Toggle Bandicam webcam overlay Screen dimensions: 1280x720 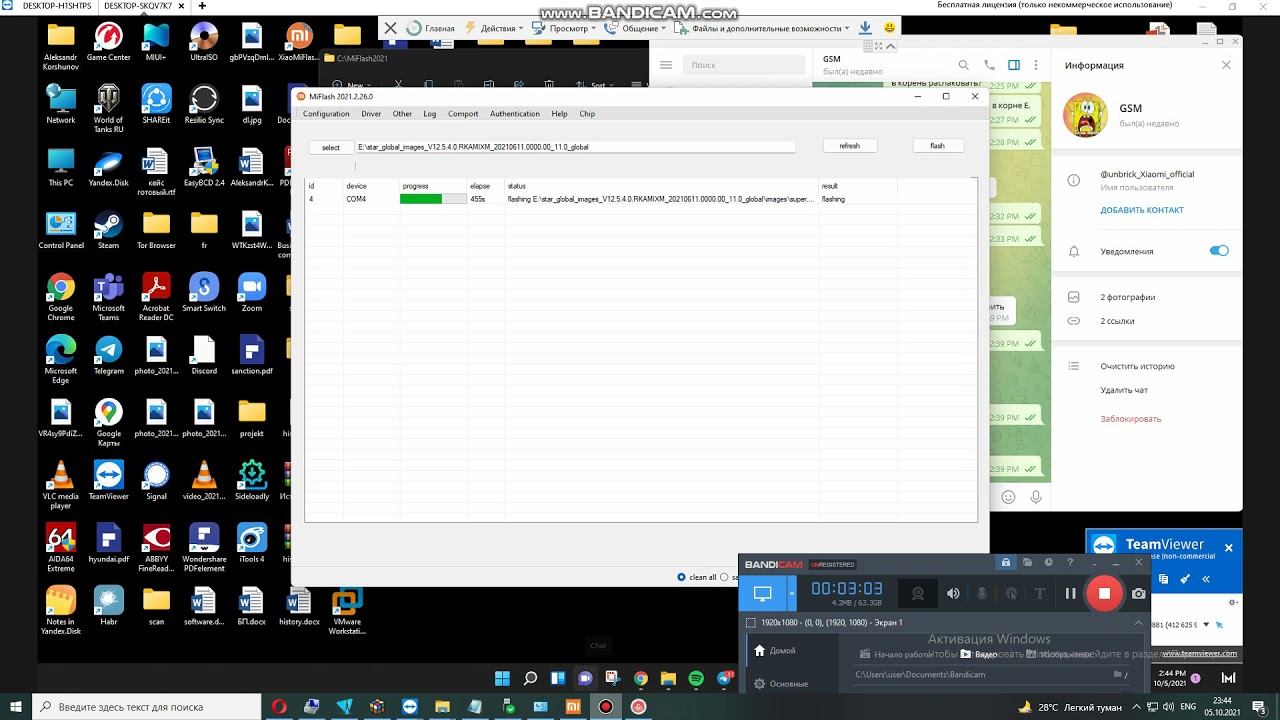click(x=917, y=593)
